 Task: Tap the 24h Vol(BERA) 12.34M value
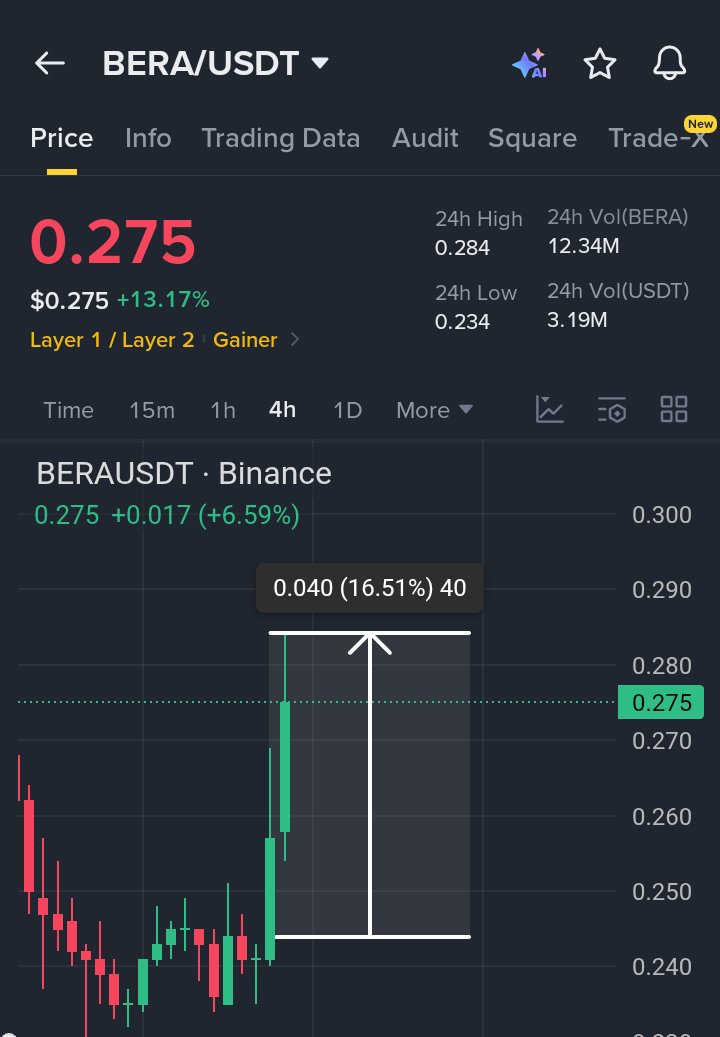[584, 246]
